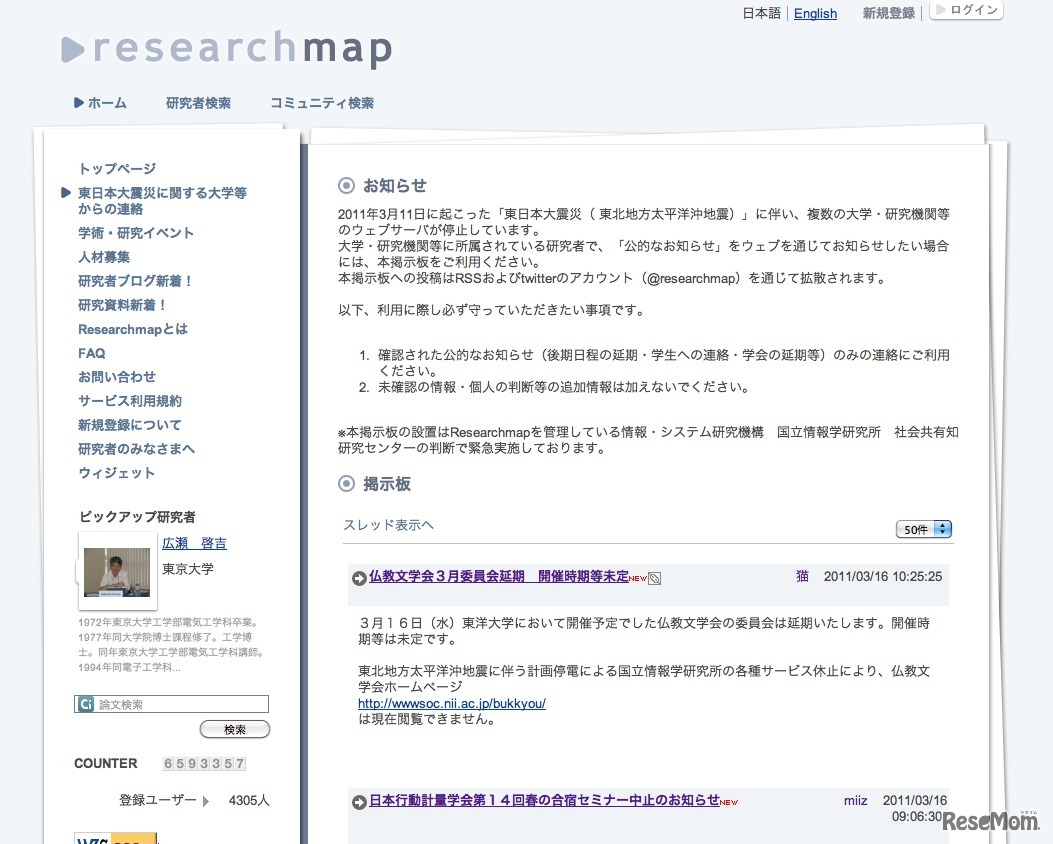The width and height of the screenshot is (1053, 844).
Task: Click the CiNii icon in the paper search box
Action: [86, 704]
